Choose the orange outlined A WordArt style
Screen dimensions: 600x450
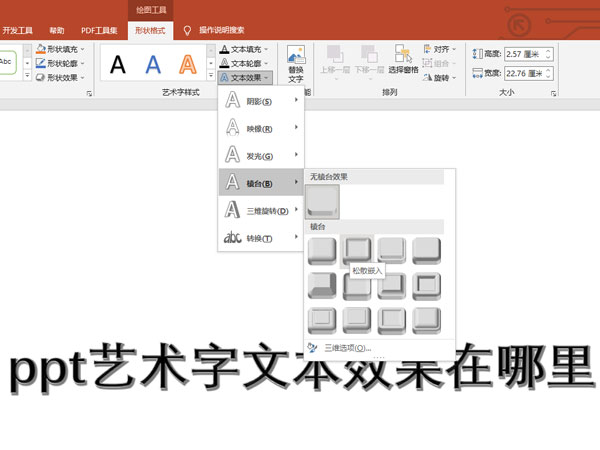(188, 65)
